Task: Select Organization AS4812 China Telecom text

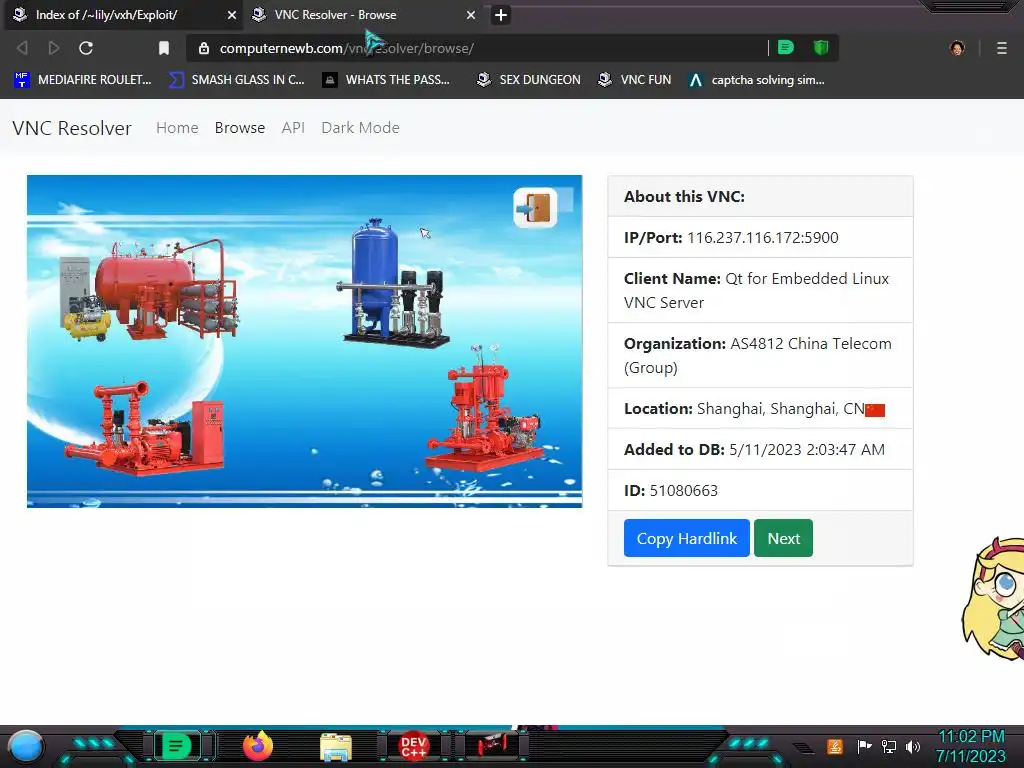Action: tap(758, 356)
